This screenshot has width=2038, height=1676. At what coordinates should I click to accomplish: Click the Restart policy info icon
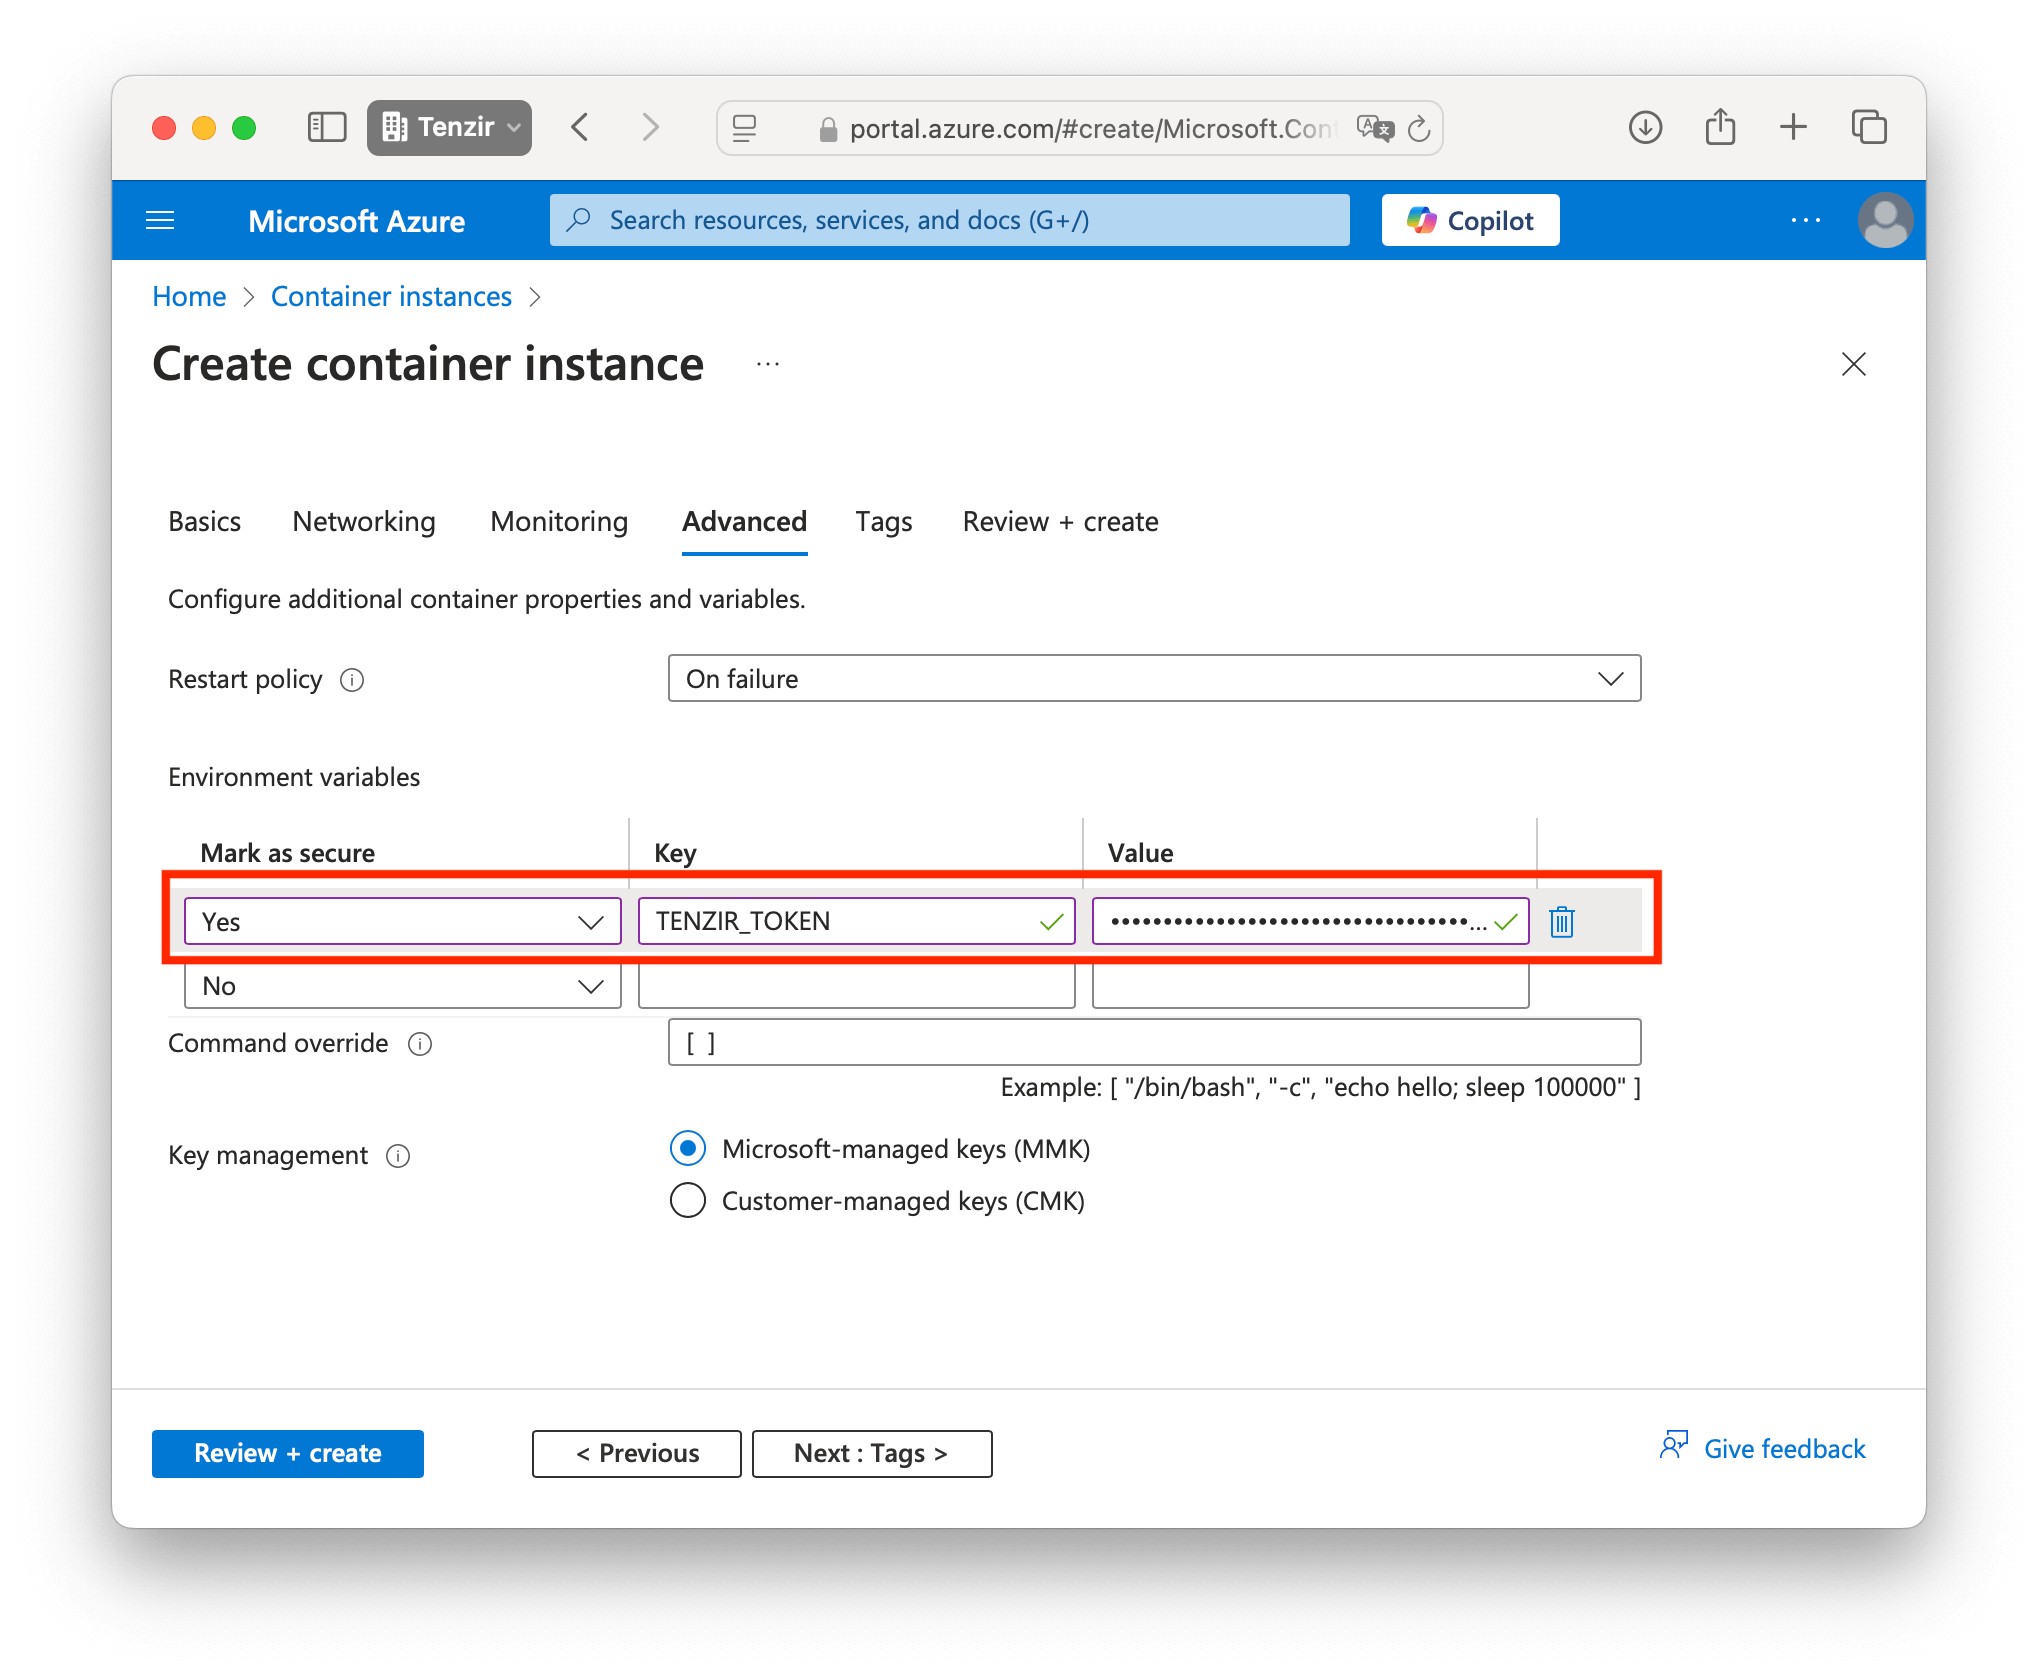point(352,680)
